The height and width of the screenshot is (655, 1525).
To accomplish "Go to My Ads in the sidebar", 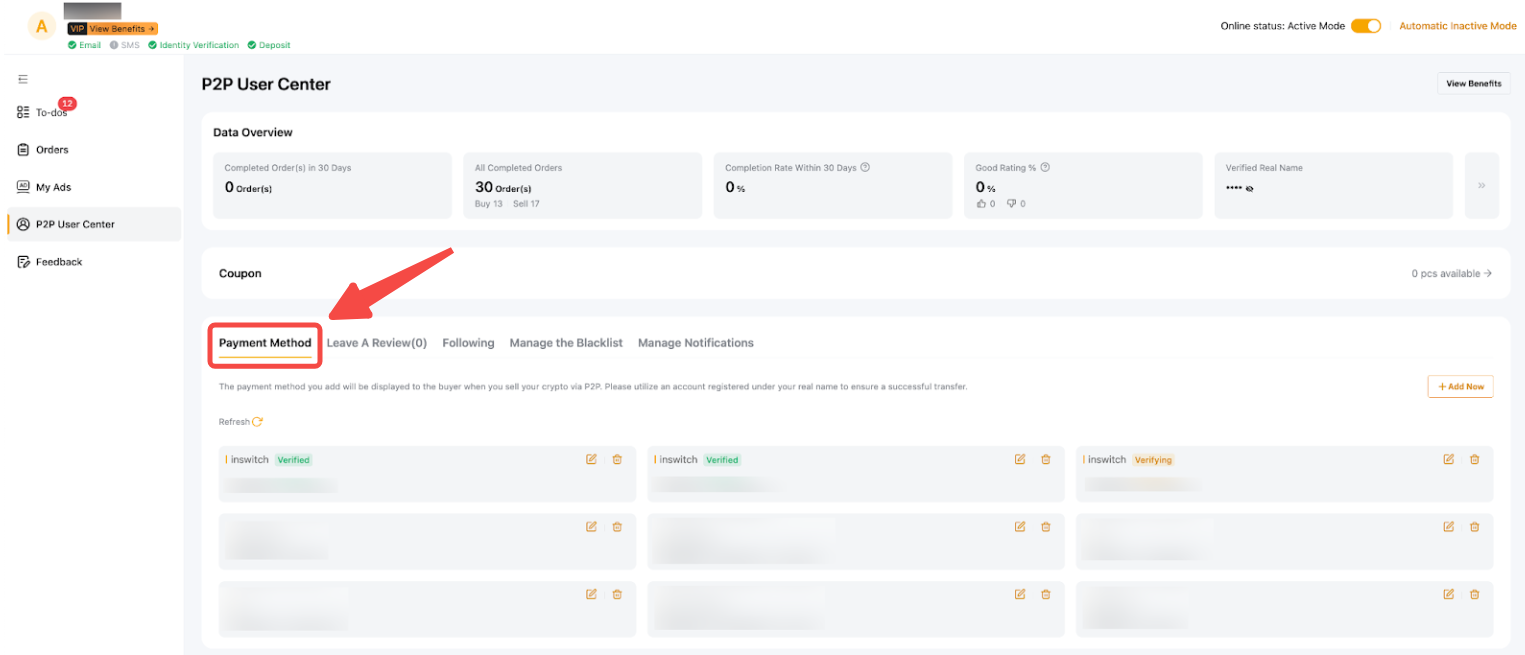I will tap(53, 187).
